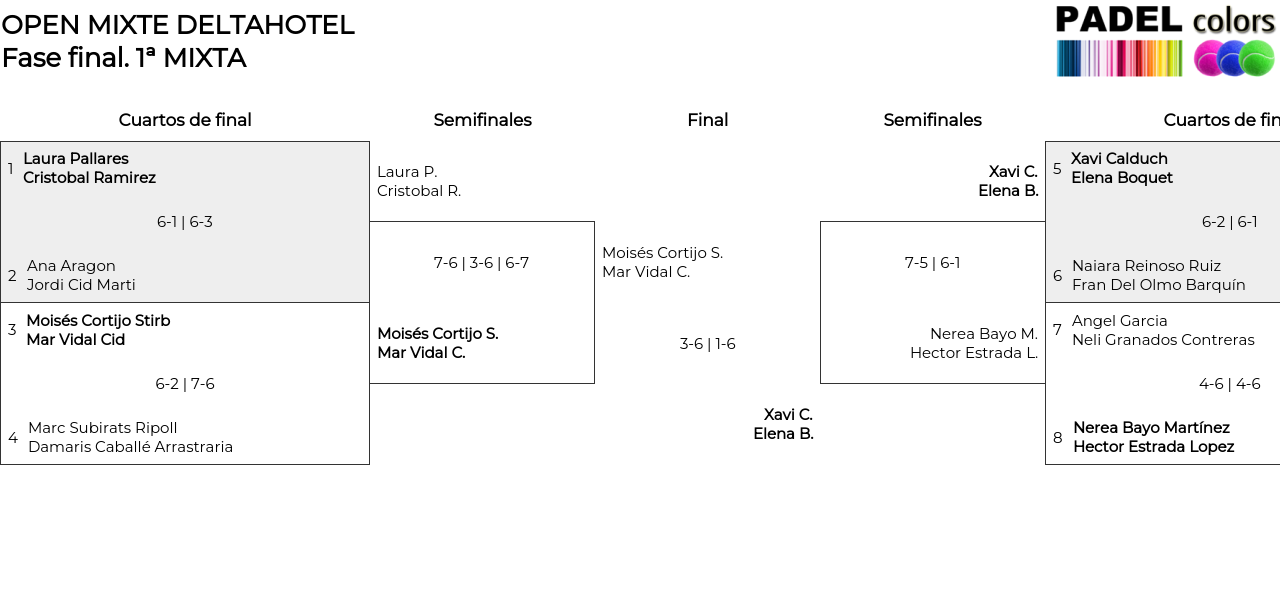Open Laura Pallares and Cristobal Ramirez team
The height and width of the screenshot is (598, 1280).
click(x=89, y=168)
